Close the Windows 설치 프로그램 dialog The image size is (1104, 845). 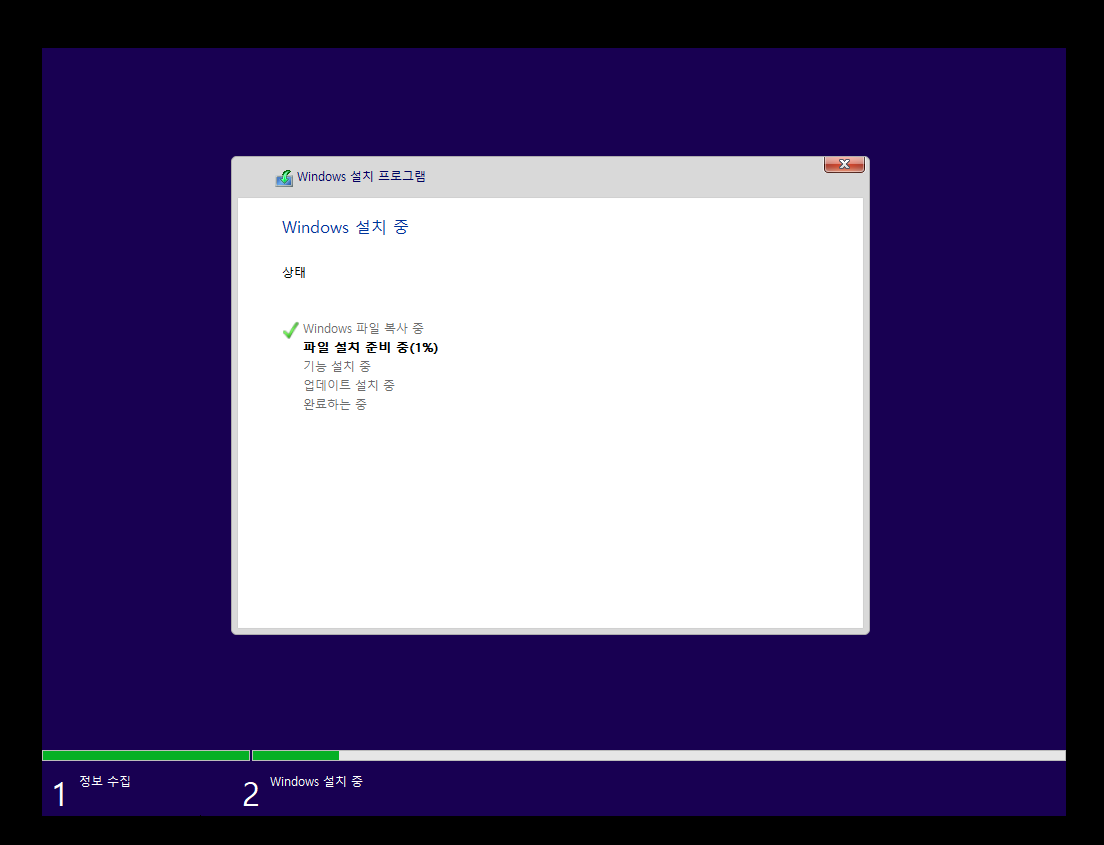[x=843, y=164]
